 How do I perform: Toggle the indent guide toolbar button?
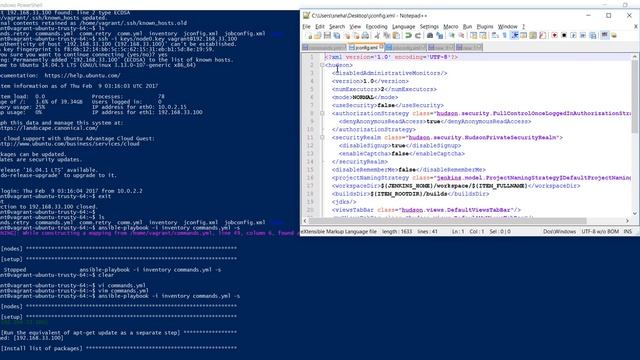[x=515, y=36]
